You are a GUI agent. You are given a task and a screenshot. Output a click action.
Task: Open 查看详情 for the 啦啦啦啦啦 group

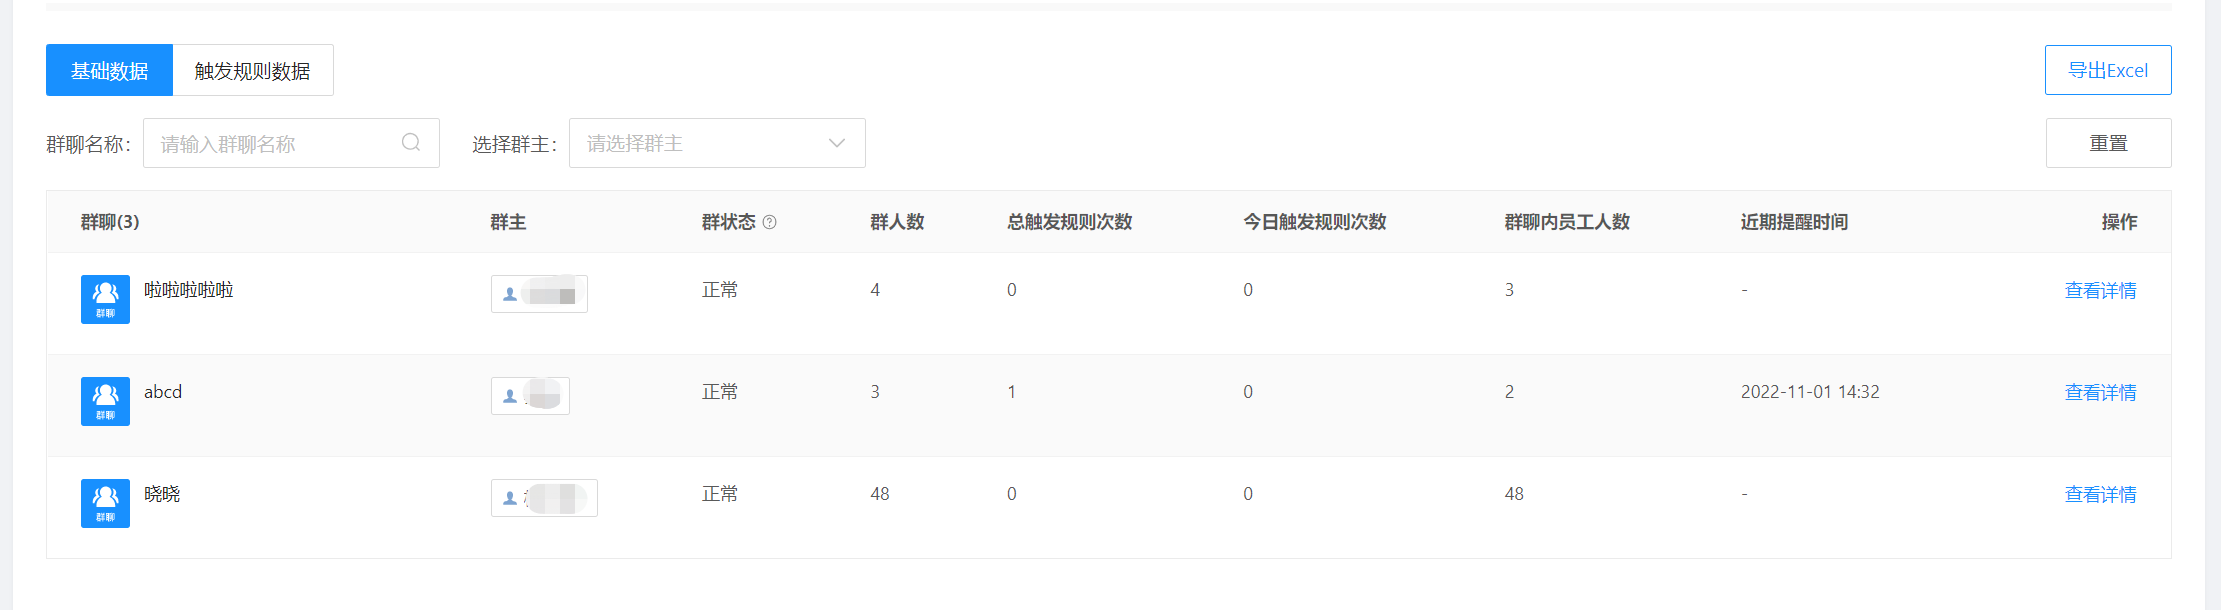coord(2100,290)
